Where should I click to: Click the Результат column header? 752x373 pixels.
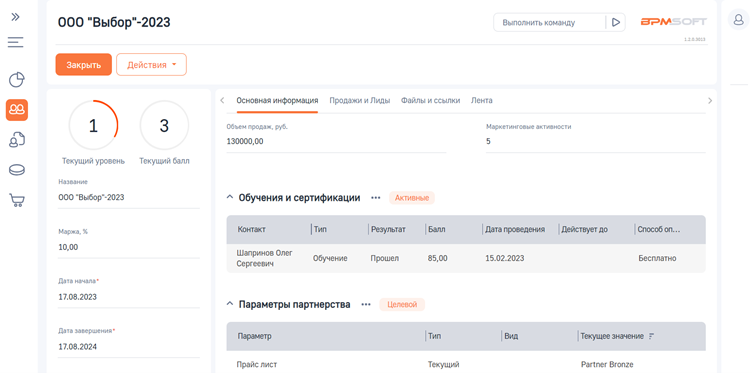coord(388,229)
